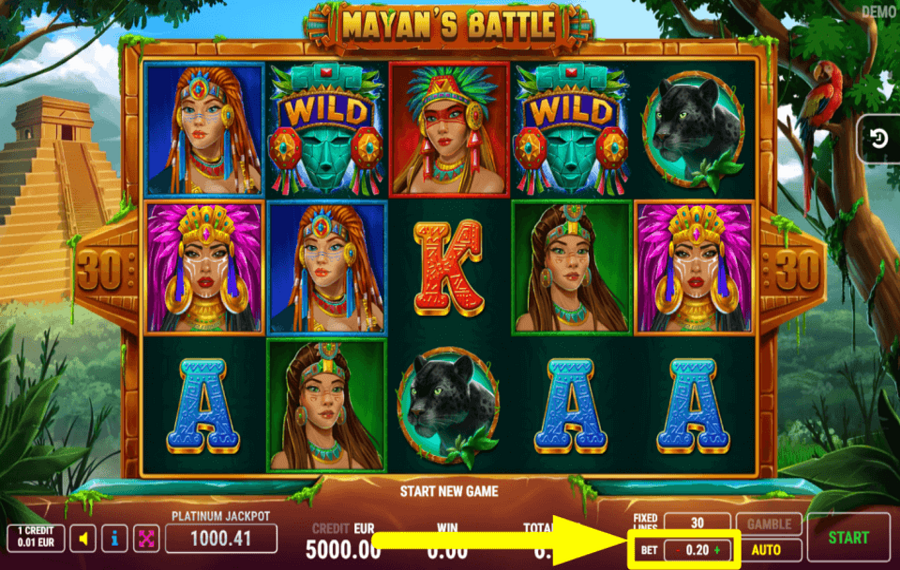Change the 1 CREDIT denomination box
This screenshot has width=900, height=570.
36,538
